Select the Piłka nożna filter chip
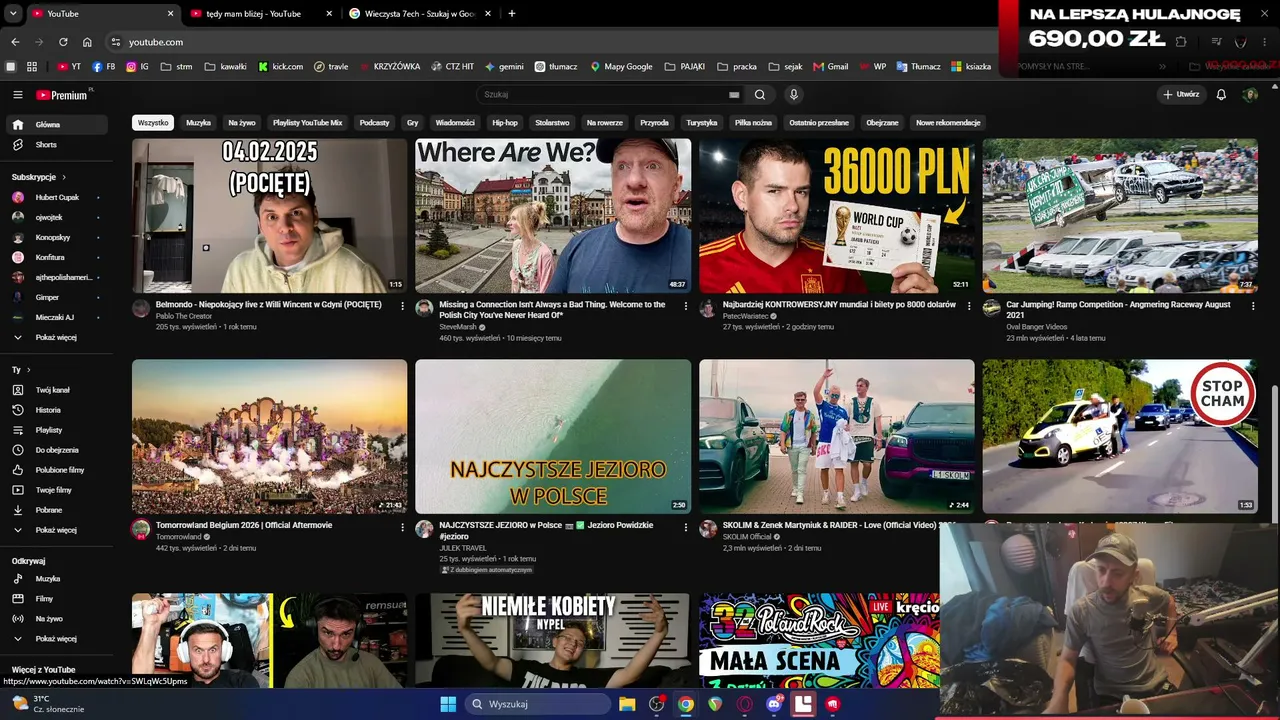 (x=753, y=123)
